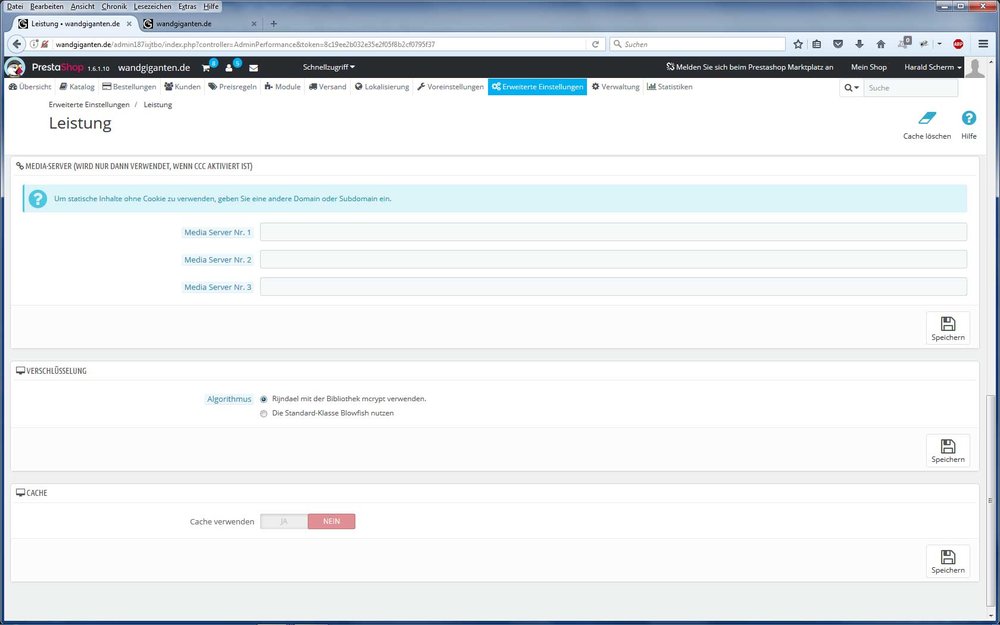The image size is (1000, 625).
Task: Open the Übersicht menu
Action: 30,87
